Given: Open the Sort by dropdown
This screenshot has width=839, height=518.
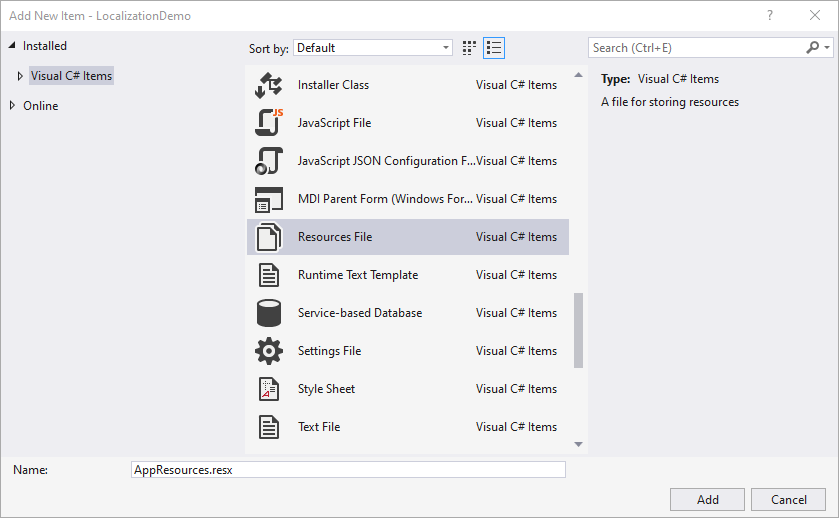Looking at the screenshot, I should (373, 48).
